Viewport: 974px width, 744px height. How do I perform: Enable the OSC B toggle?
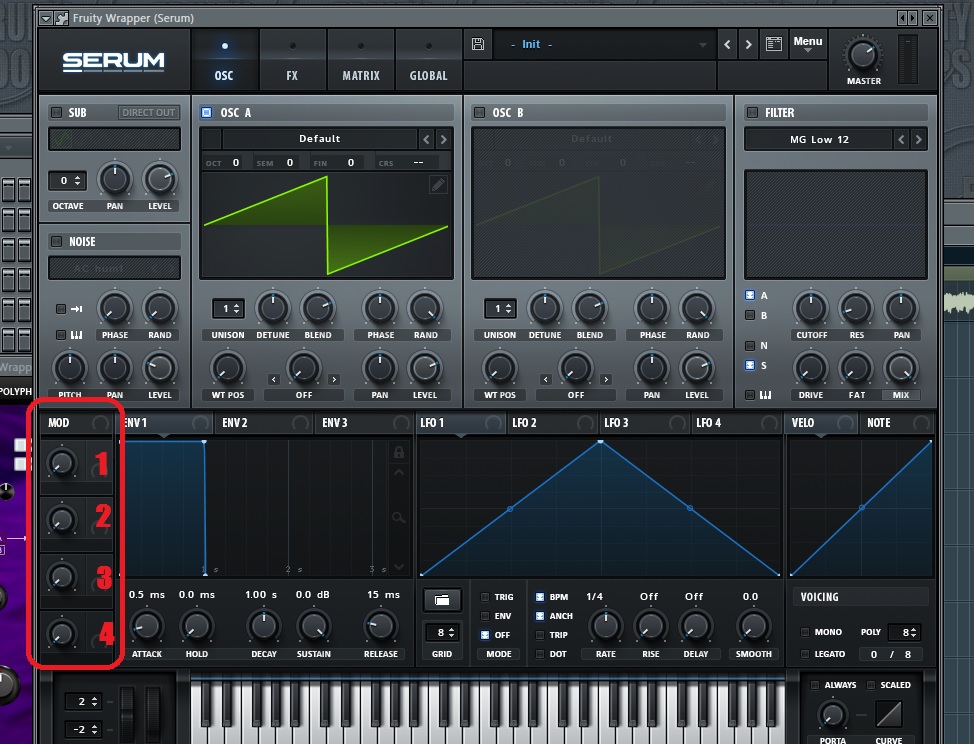click(479, 112)
